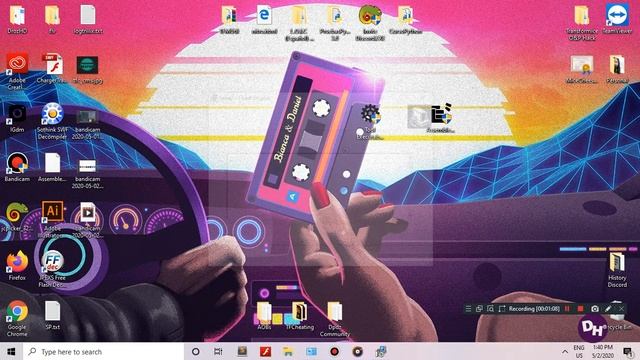
Task: Focus the Type here to search box
Action: (x=104, y=351)
